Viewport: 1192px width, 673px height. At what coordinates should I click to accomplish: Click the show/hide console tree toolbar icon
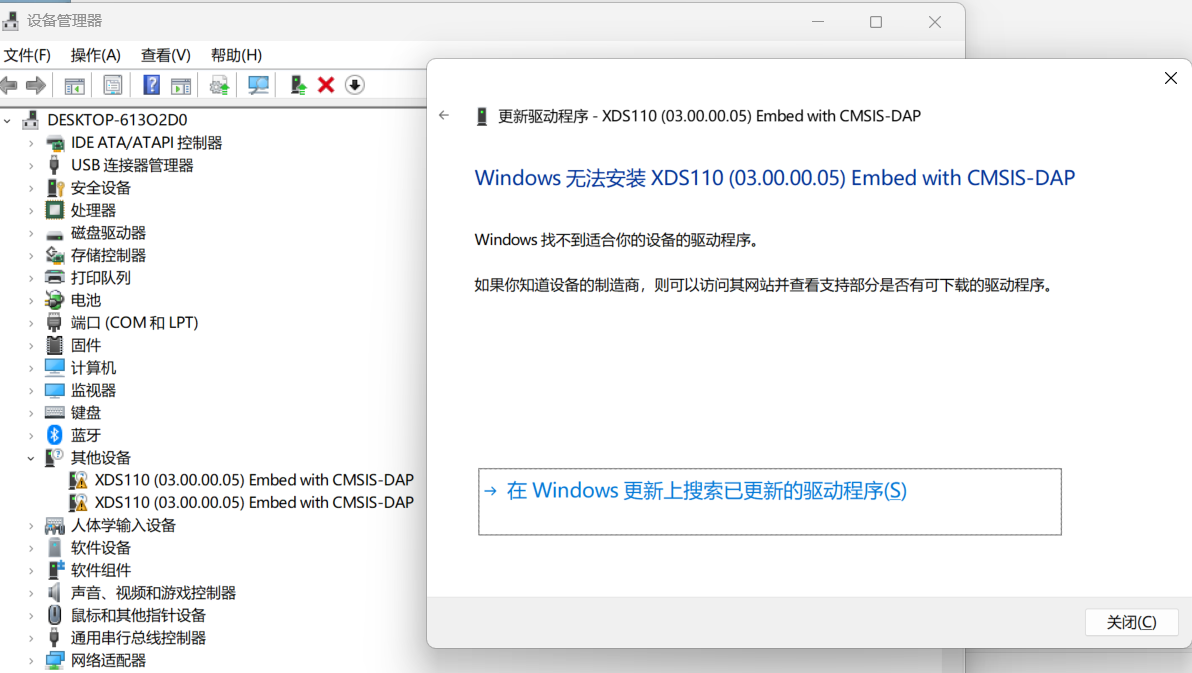point(74,85)
